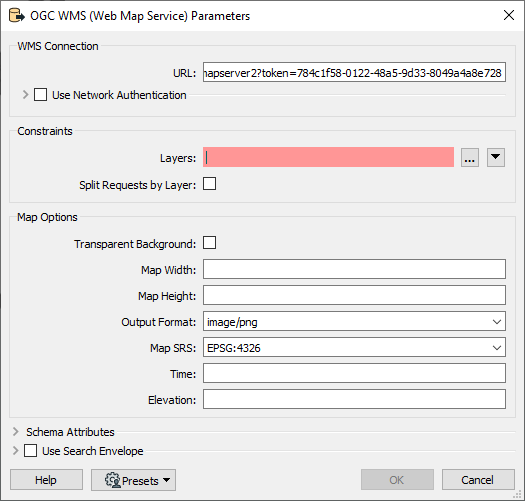
Task: Open the Output Format dropdown
Action: (354, 321)
